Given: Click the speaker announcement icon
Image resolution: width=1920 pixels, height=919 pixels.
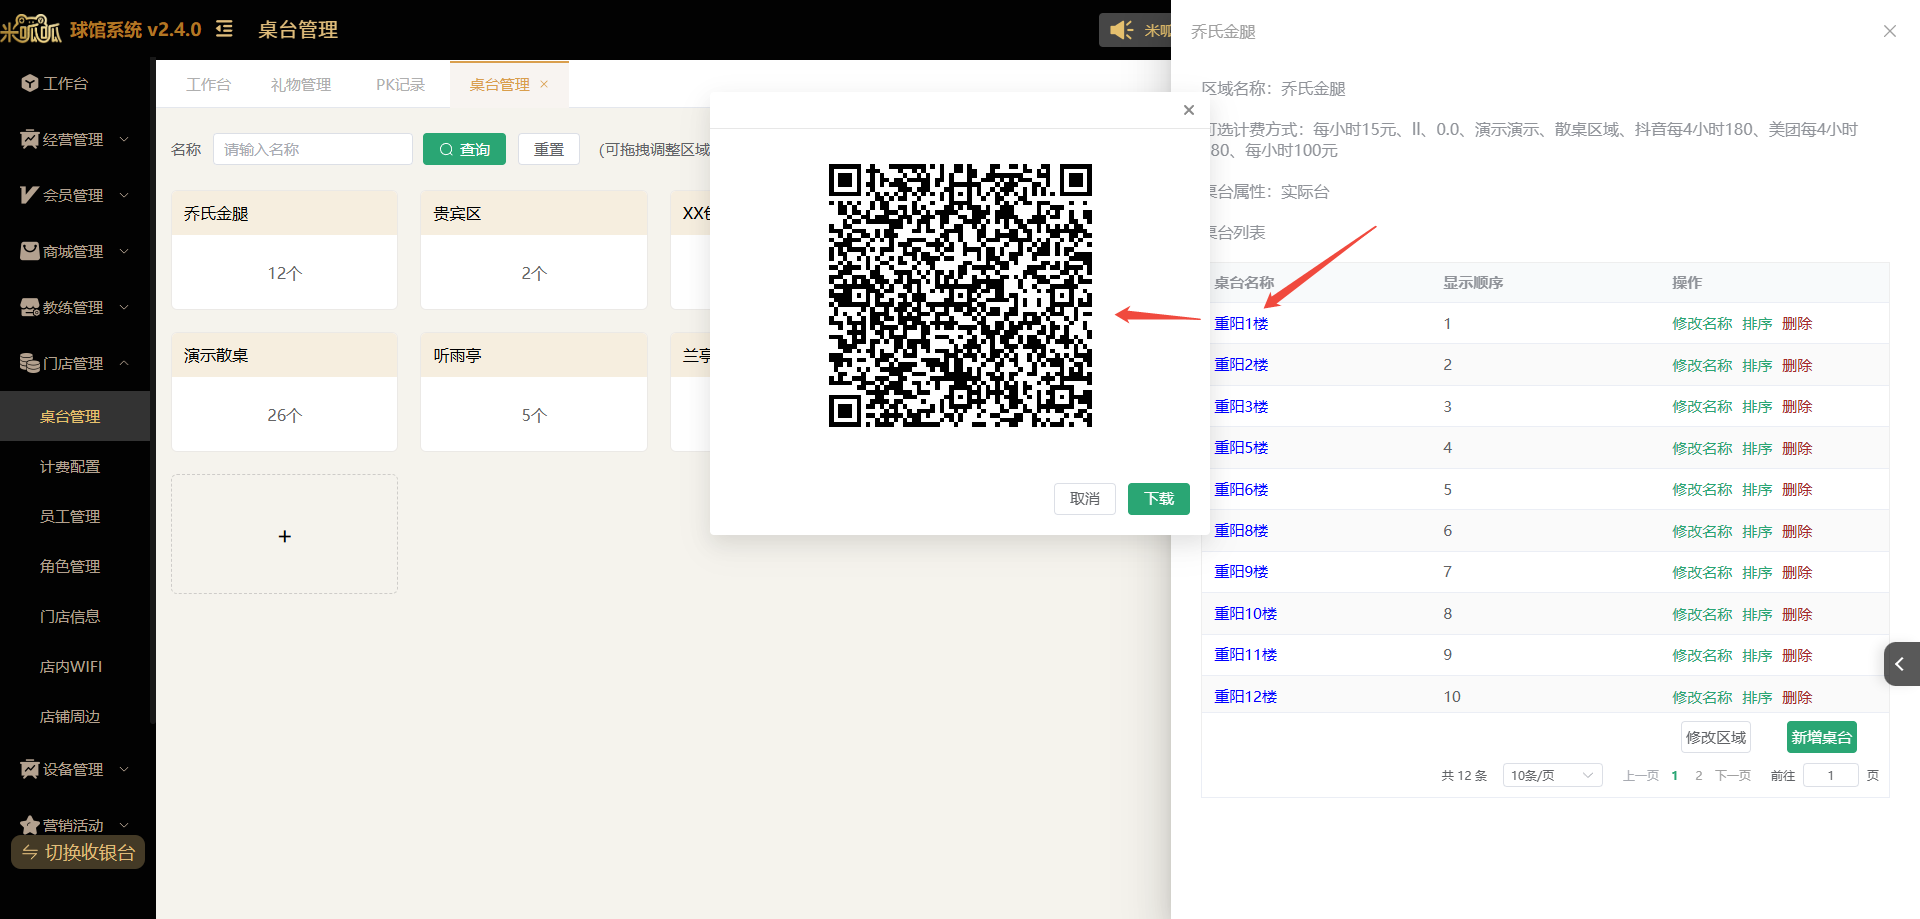Looking at the screenshot, I should pyautogui.click(x=1122, y=30).
